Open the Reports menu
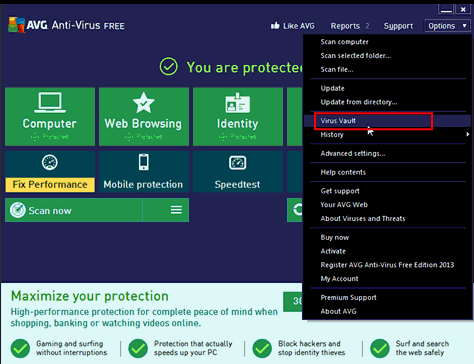The image size is (474, 364). [x=345, y=26]
